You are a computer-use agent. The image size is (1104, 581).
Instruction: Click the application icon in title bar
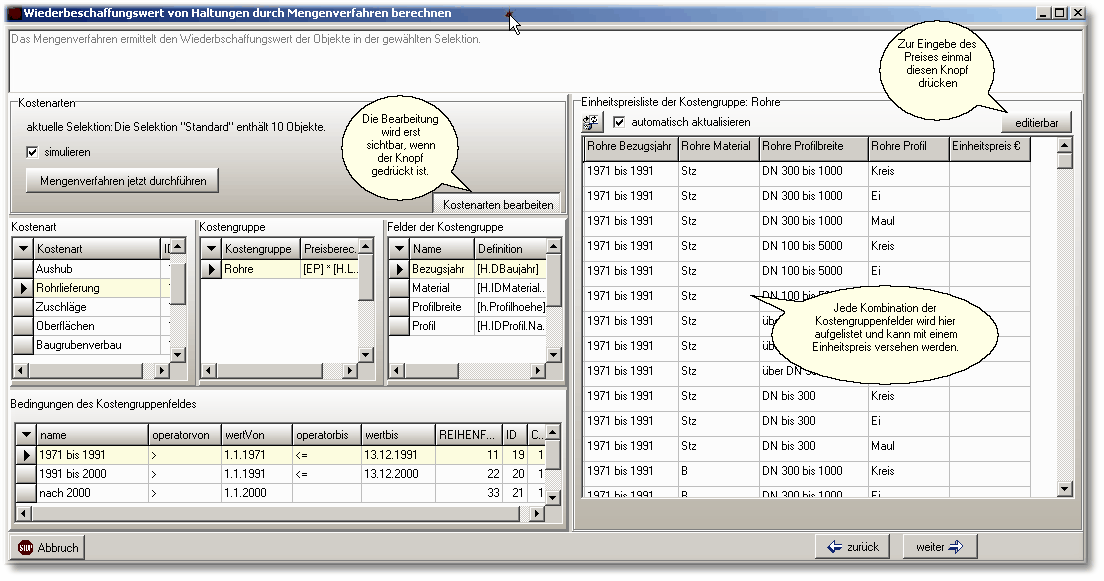point(14,13)
